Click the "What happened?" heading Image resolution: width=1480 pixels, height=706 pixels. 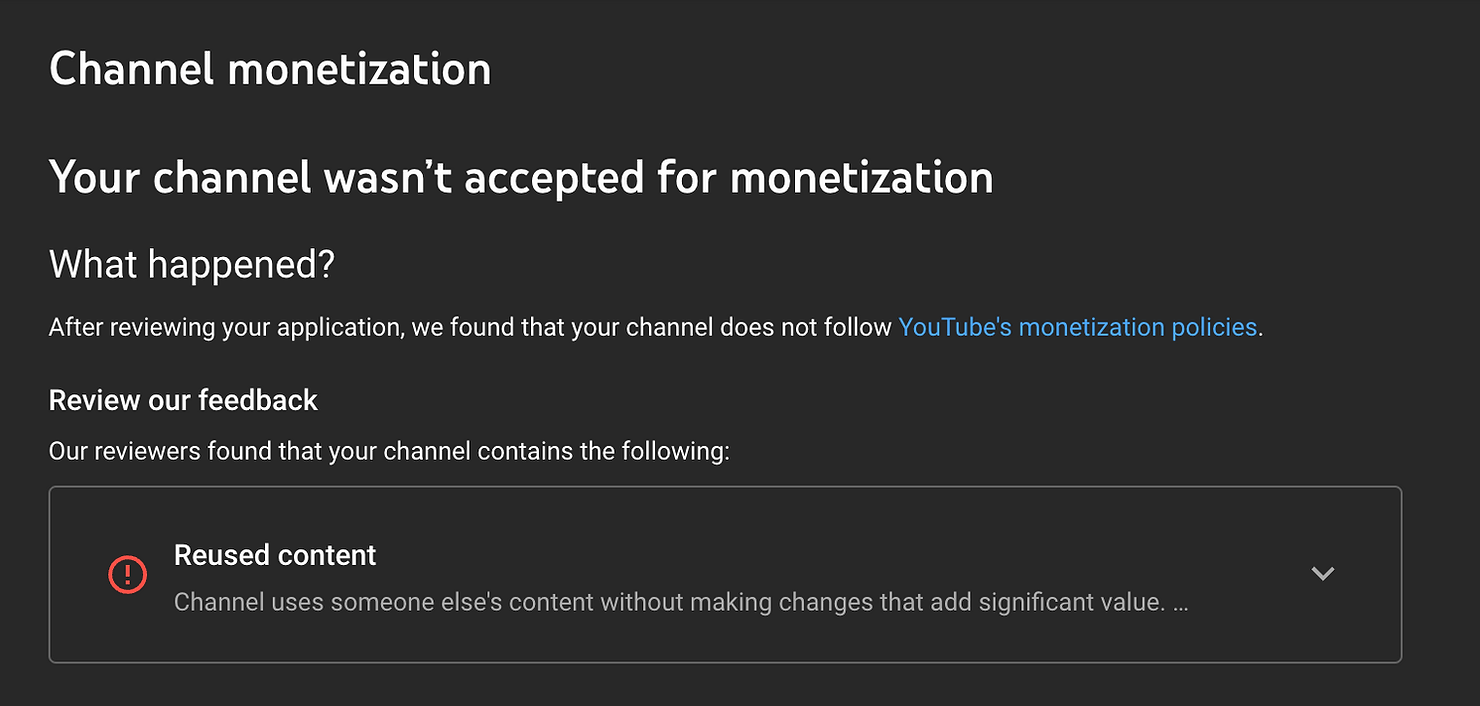pyautogui.click(x=191, y=265)
